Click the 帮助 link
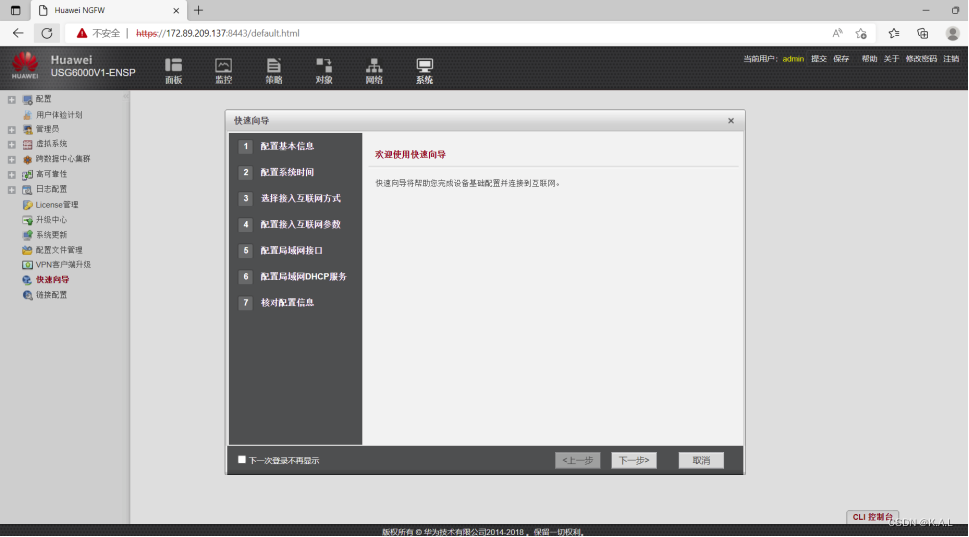This screenshot has height=537, width=969. [870, 59]
